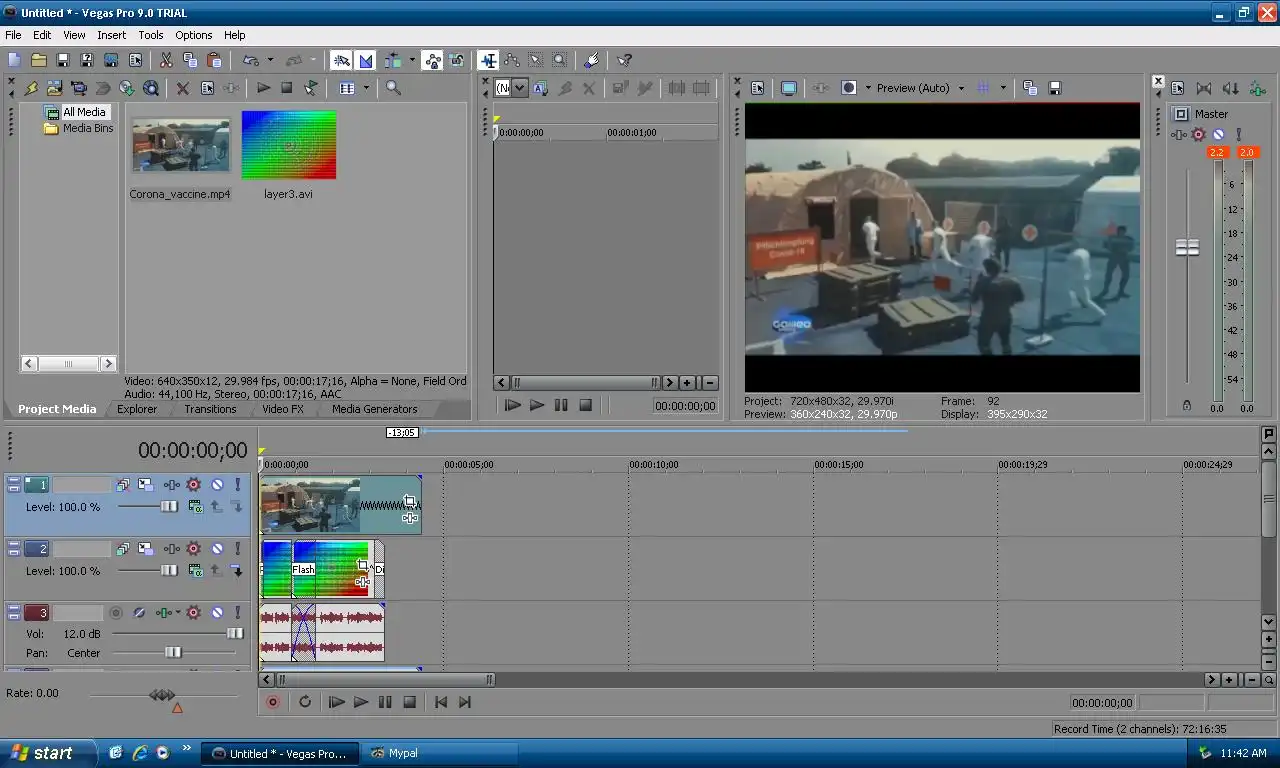Toggle Auto Ripple button
The image size is (1280, 768).
click(x=391, y=61)
